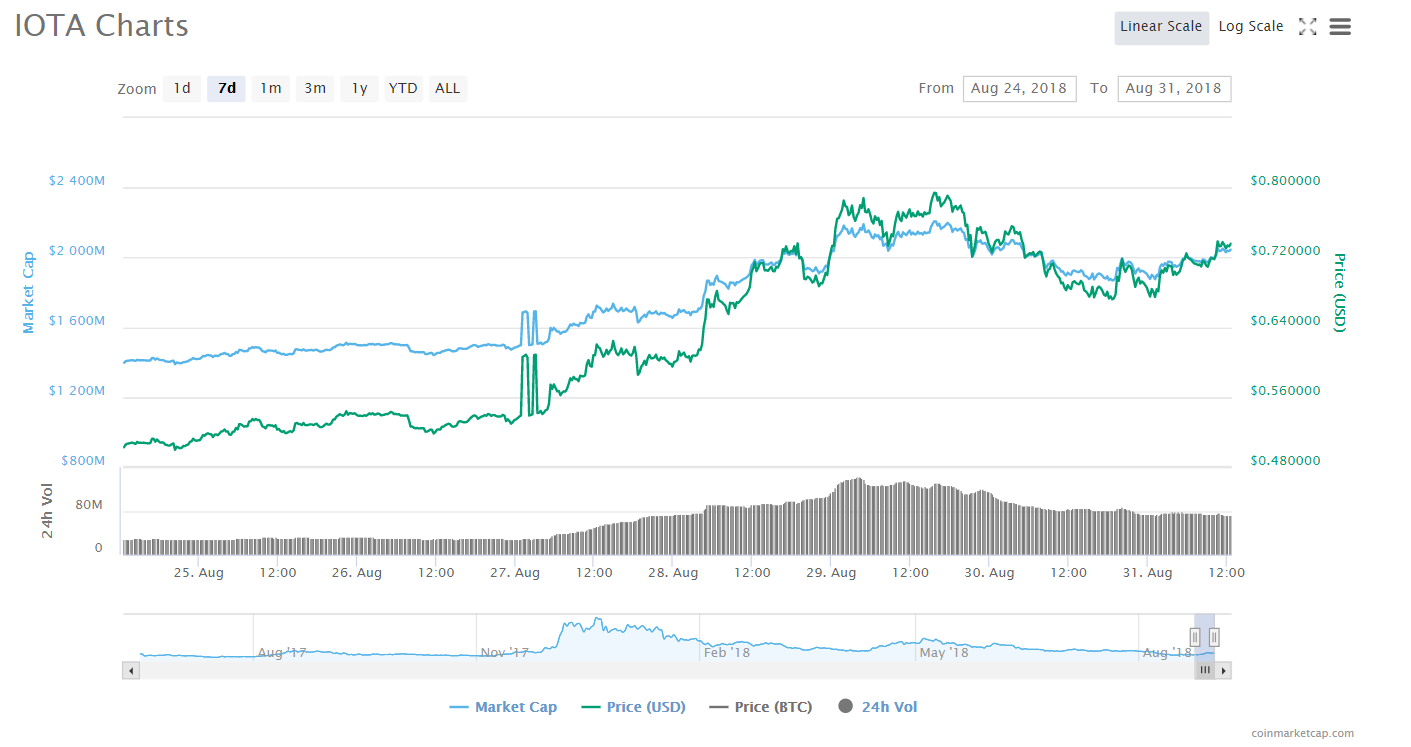
Task: Click navigator scrollbar right arrow
Action: pyautogui.click(x=1223, y=670)
